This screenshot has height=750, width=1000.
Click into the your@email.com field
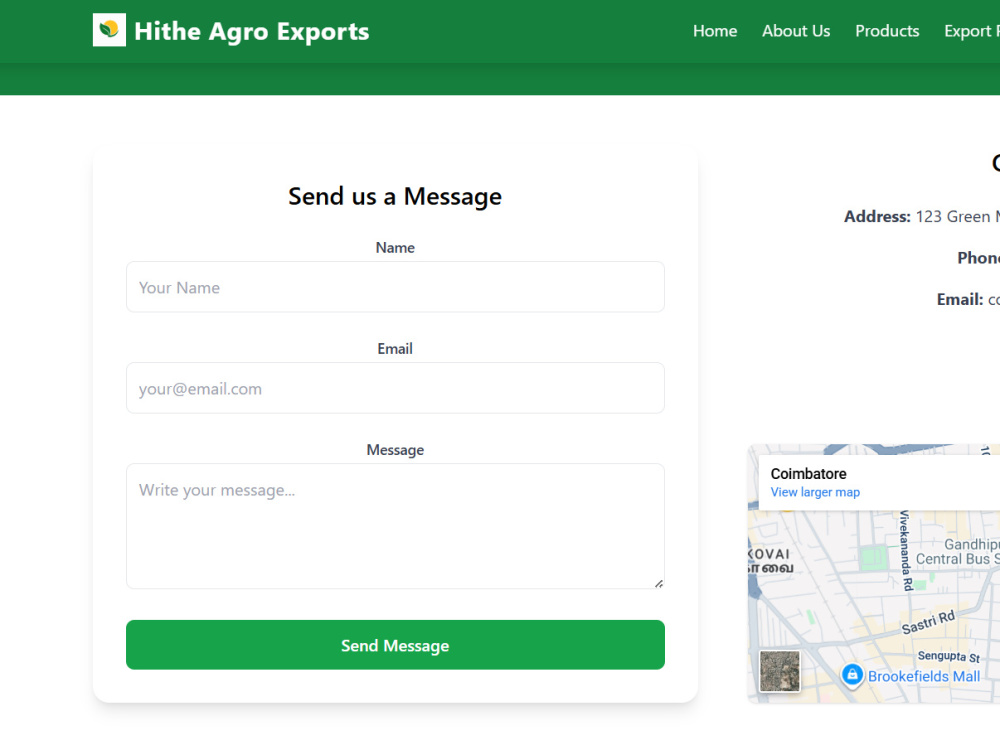(x=395, y=388)
